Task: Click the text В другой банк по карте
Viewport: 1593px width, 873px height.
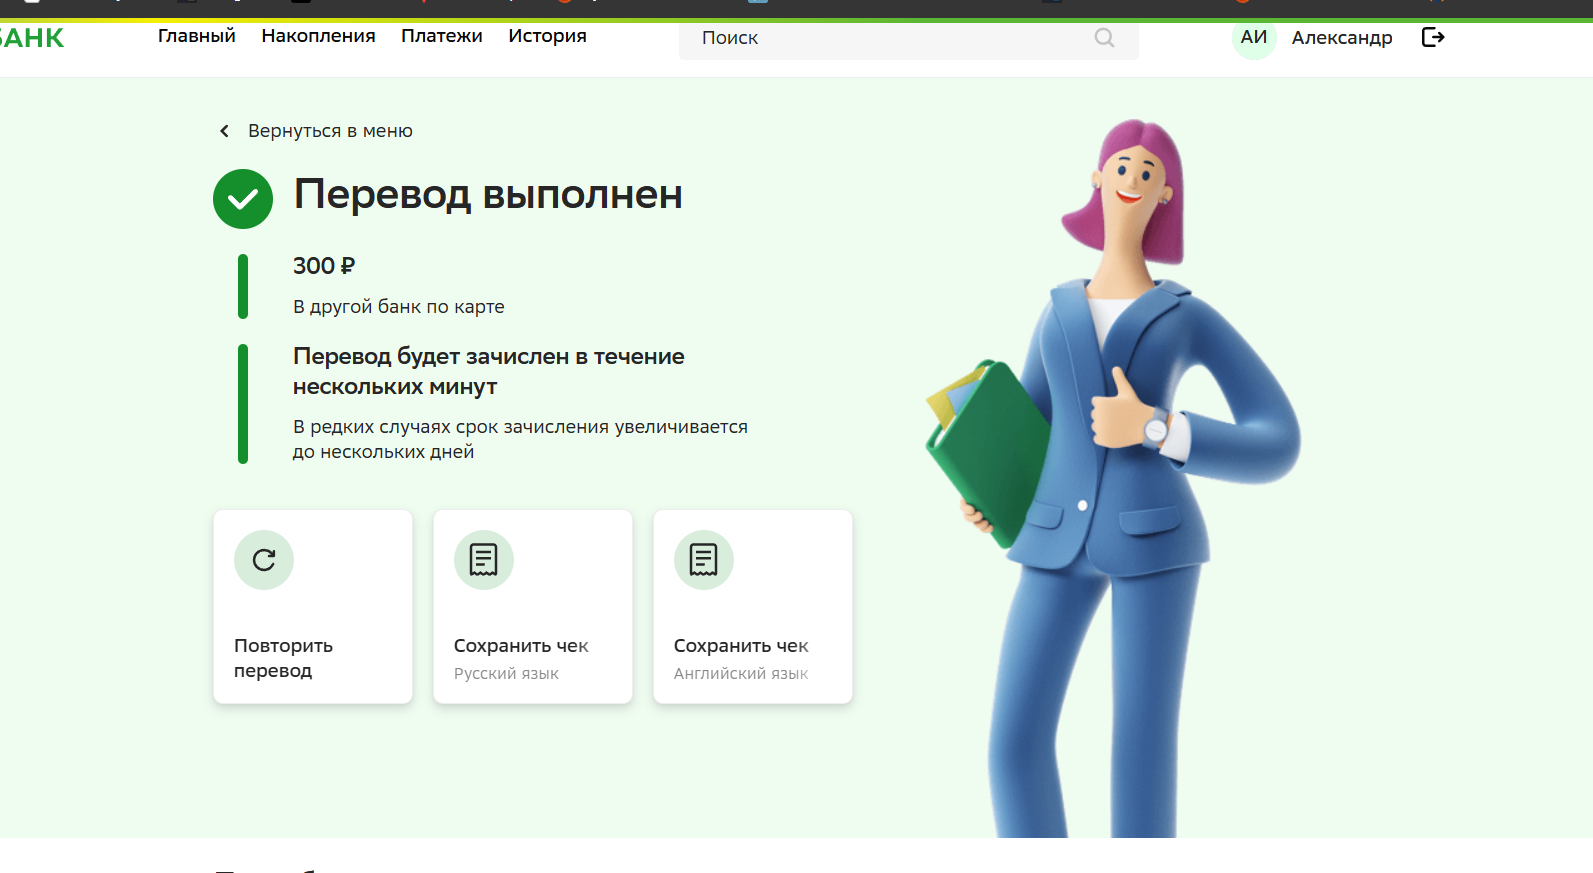Action: [x=399, y=307]
